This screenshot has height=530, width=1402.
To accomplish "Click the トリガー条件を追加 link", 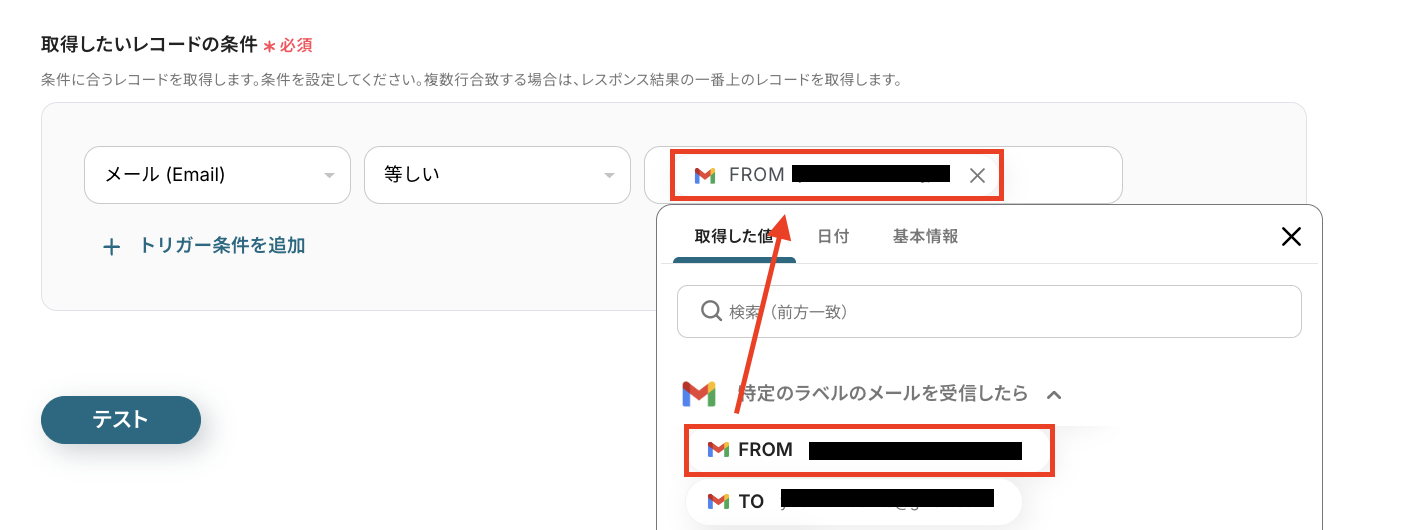I will click(x=221, y=246).
